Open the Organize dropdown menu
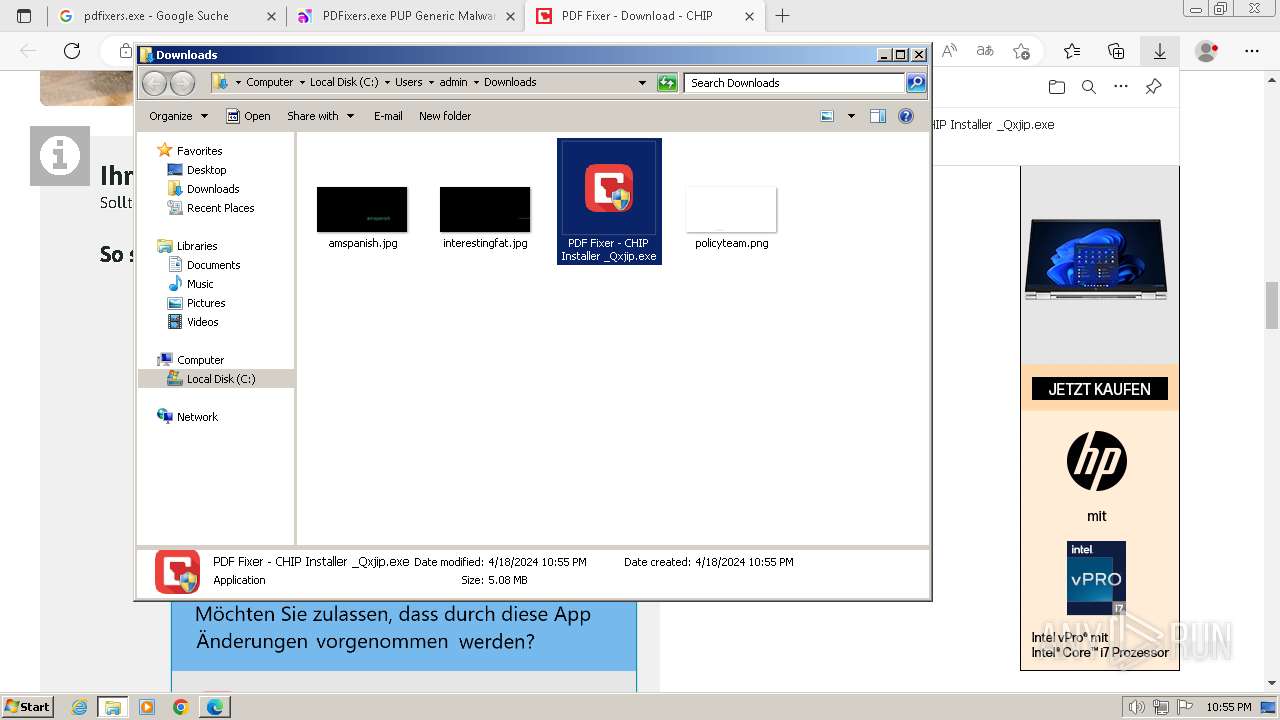 coord(178,116)
